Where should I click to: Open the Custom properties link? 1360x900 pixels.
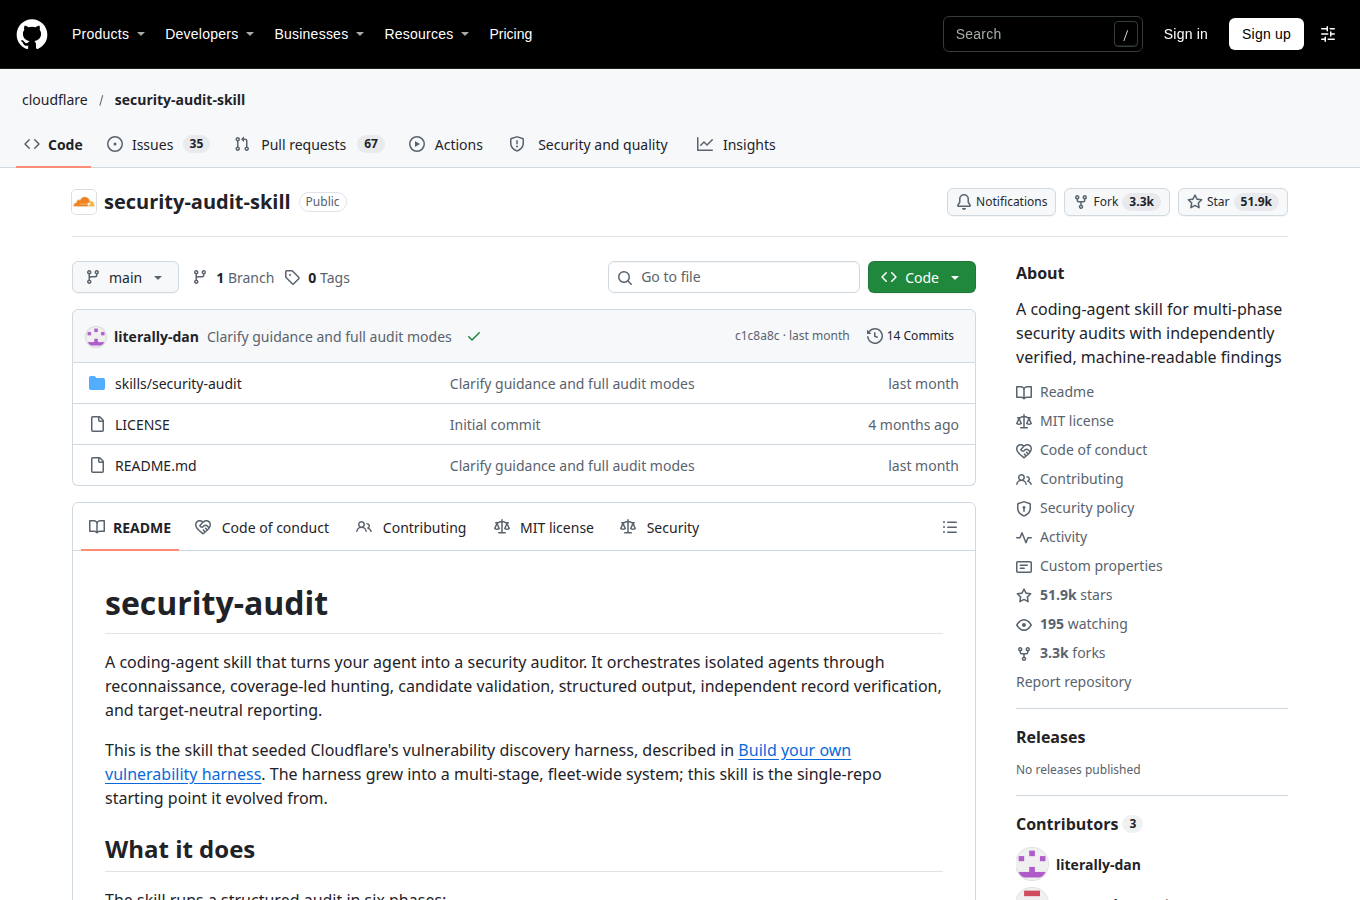1101,566
